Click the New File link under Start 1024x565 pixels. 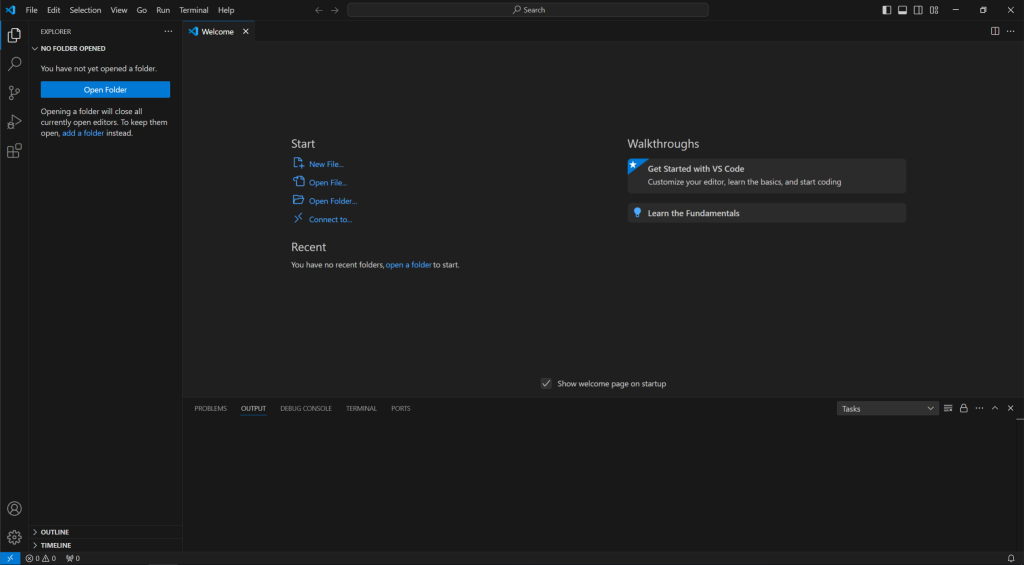(326, 164)
